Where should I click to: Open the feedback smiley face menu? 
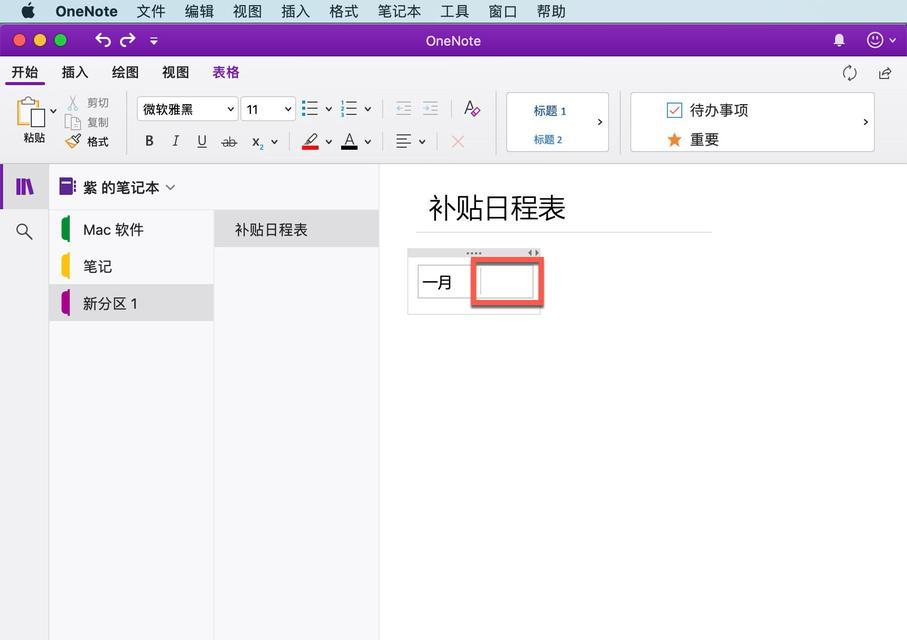point(880,40)
